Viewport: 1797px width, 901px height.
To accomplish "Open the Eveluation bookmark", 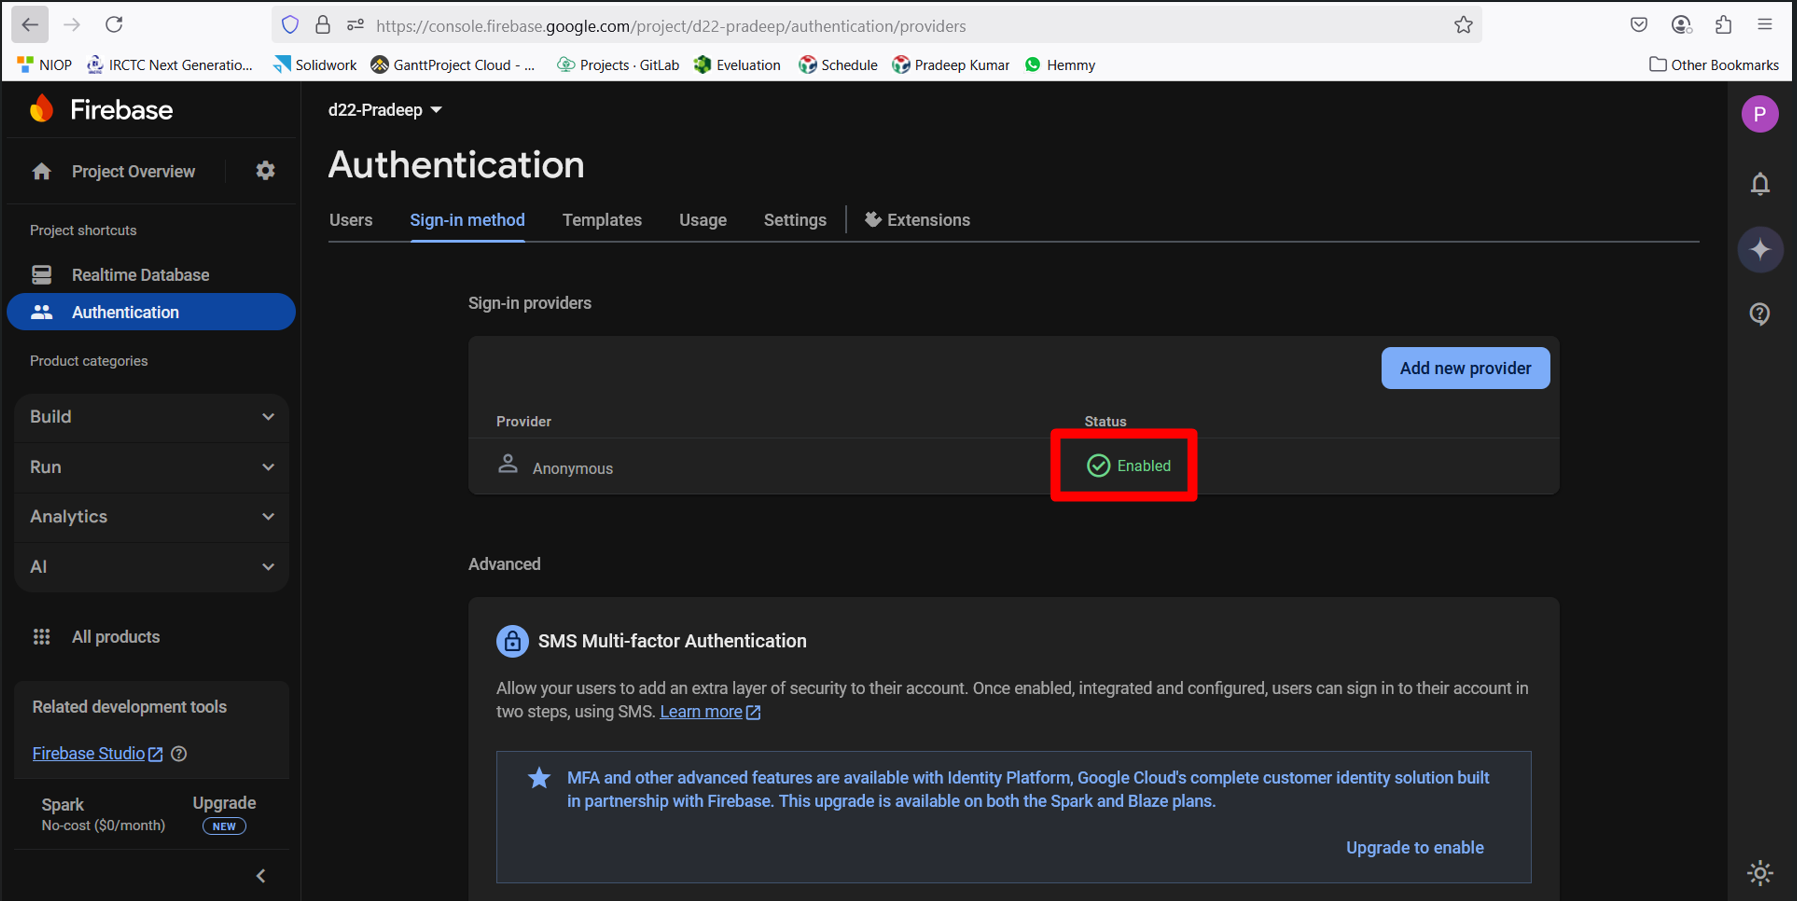I will pyautogui.click(x=737, y=65).
